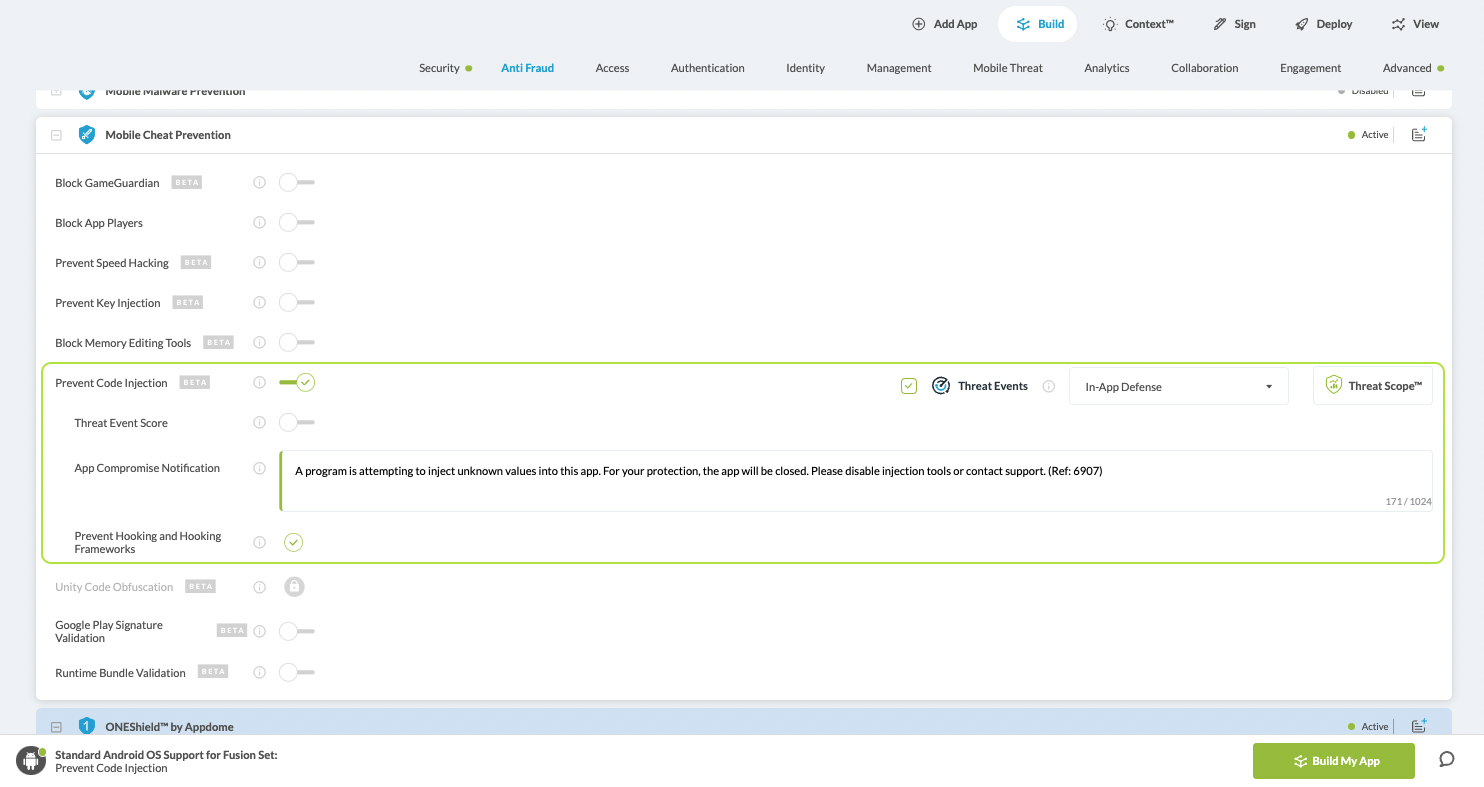
Task: Enable the Block App Players toggle
Action: (297, 223)
